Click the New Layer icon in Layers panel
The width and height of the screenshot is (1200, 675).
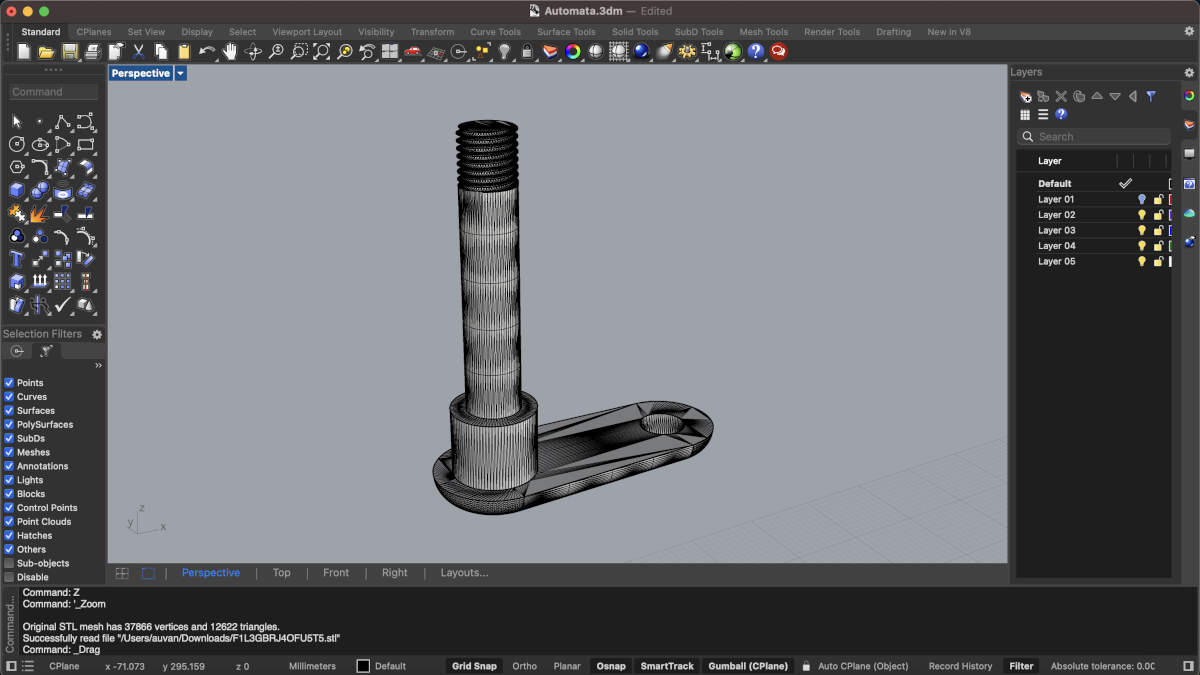[1025, 97]
